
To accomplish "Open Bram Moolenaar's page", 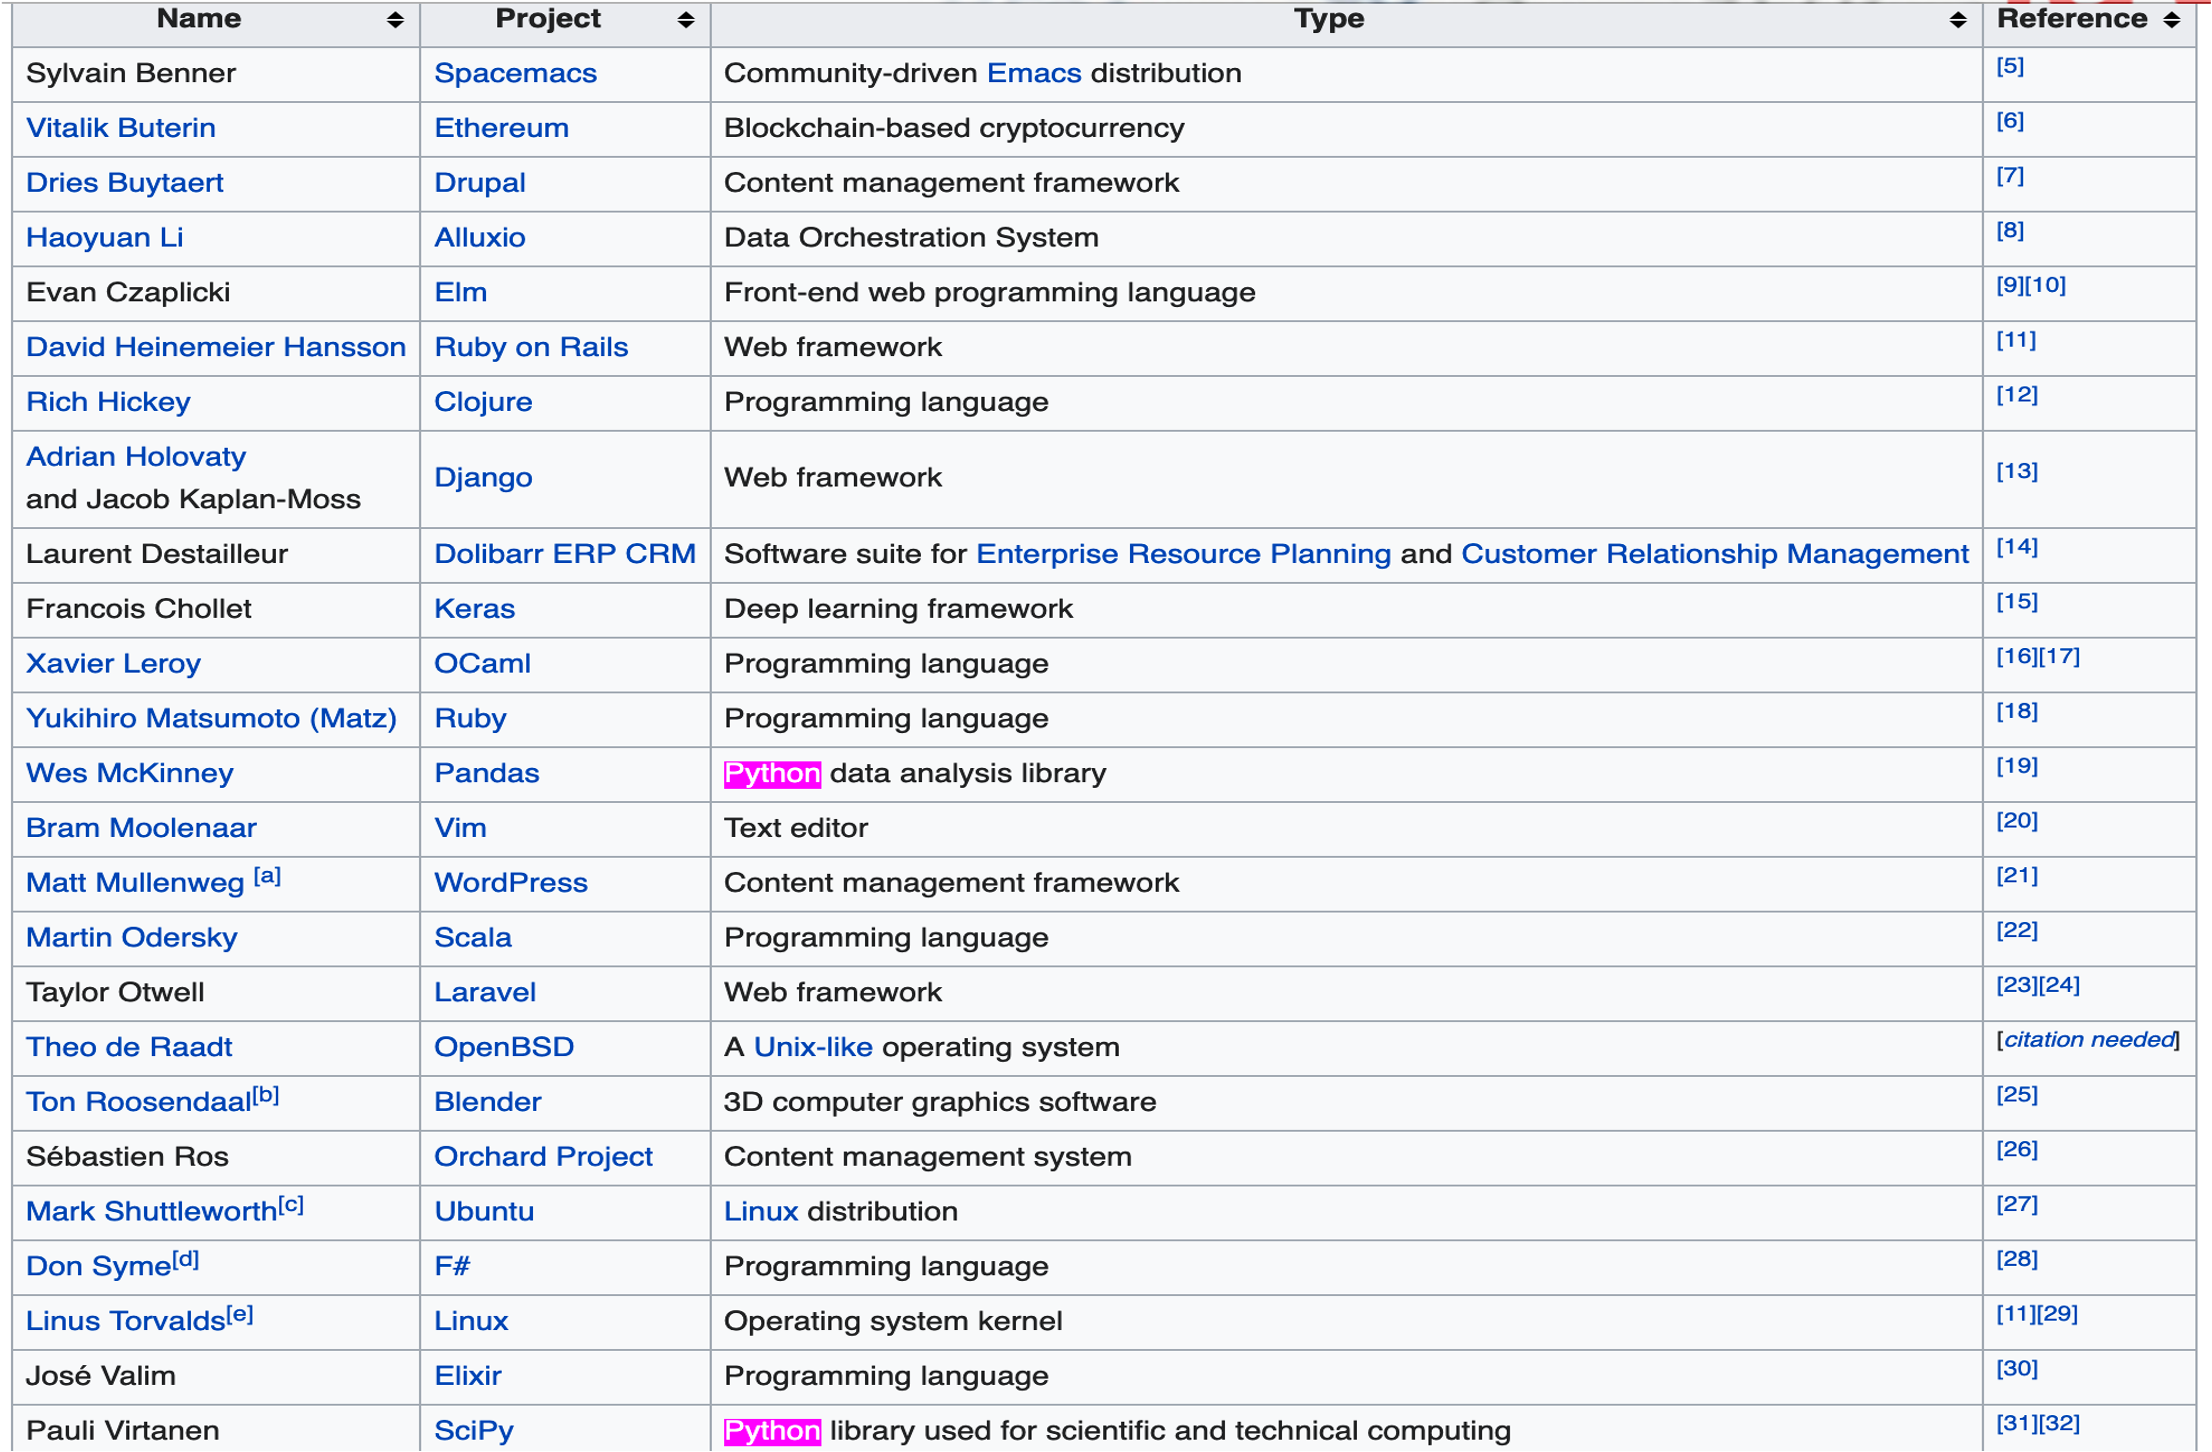I will tap(141, 829).
